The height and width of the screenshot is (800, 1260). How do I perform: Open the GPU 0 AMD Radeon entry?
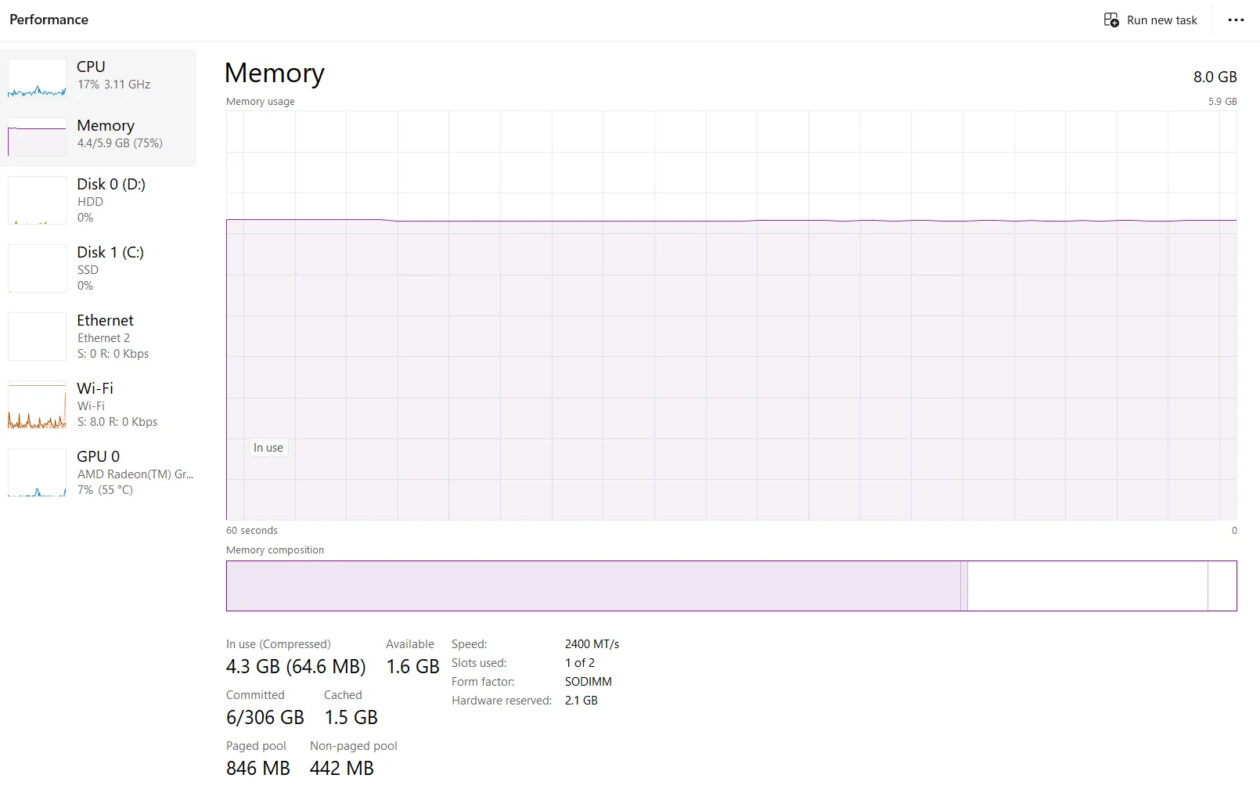98,472
